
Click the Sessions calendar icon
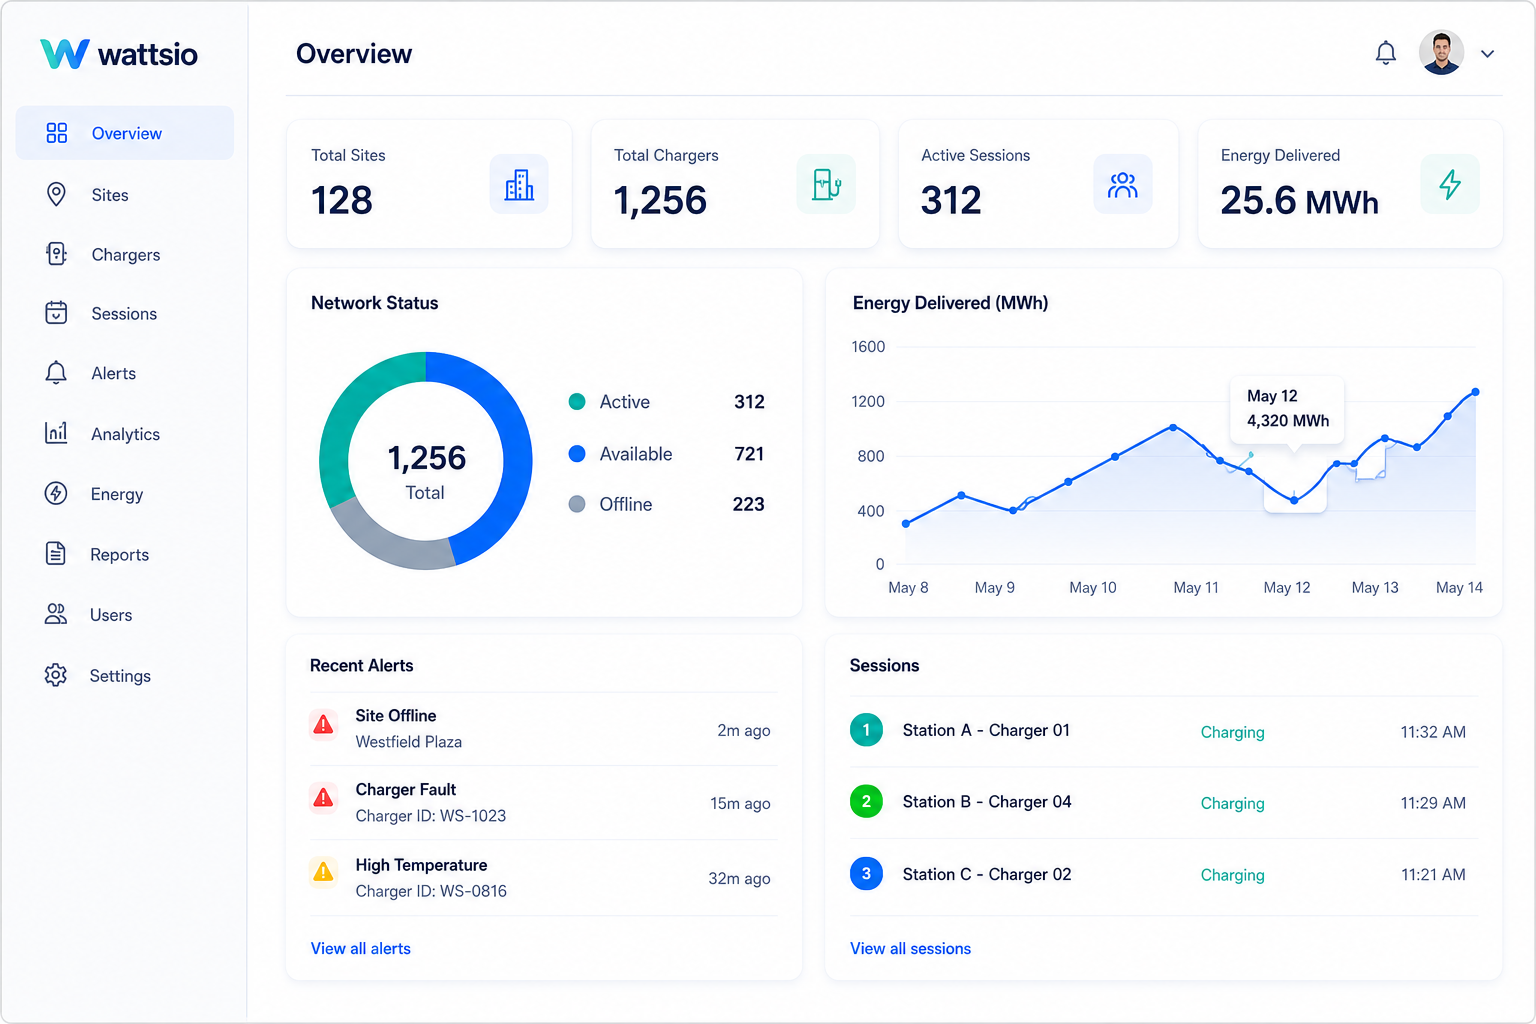coord(57,313)
